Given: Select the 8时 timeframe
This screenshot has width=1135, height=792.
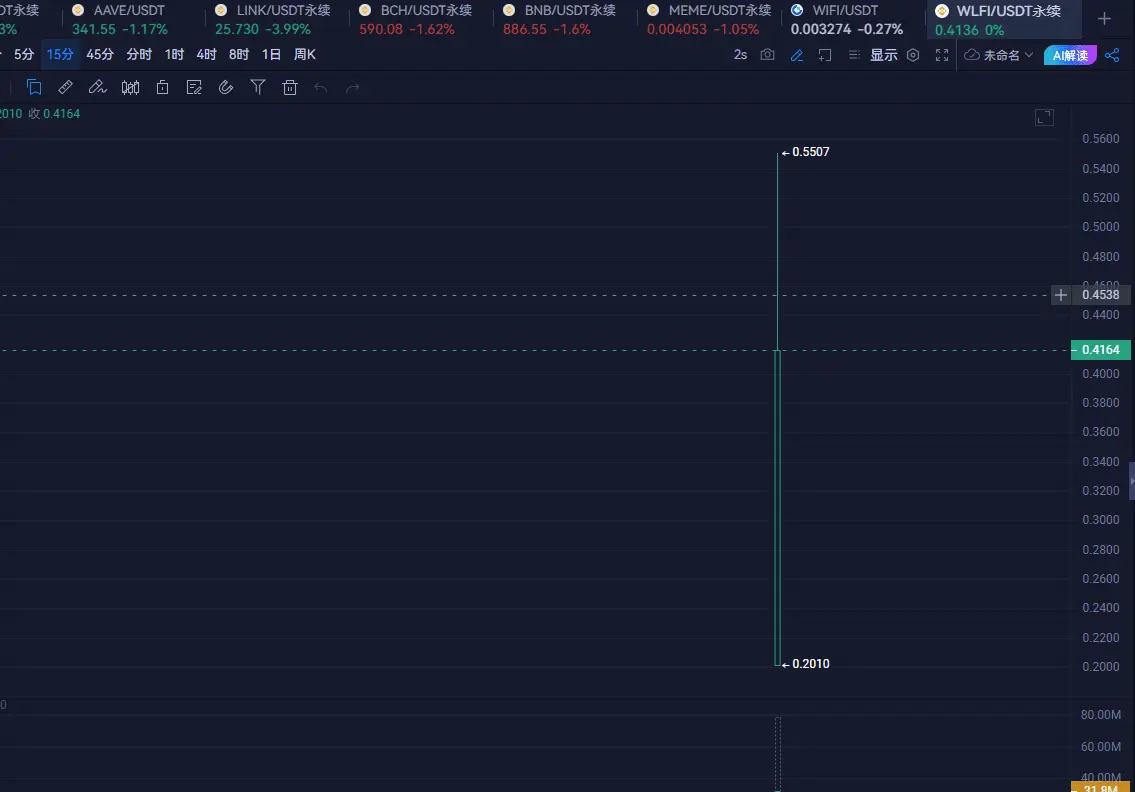Looking at the screenshot, I should (x=239, y=54).
